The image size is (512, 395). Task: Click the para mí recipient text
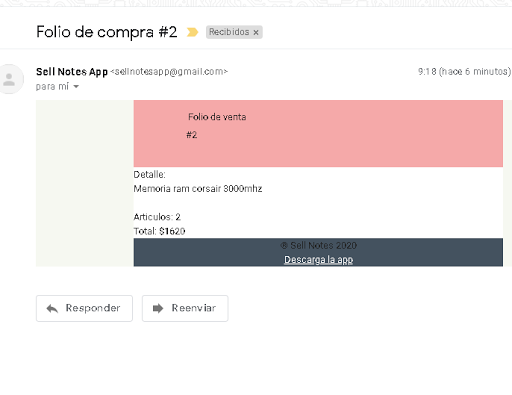tap(52, 87)
